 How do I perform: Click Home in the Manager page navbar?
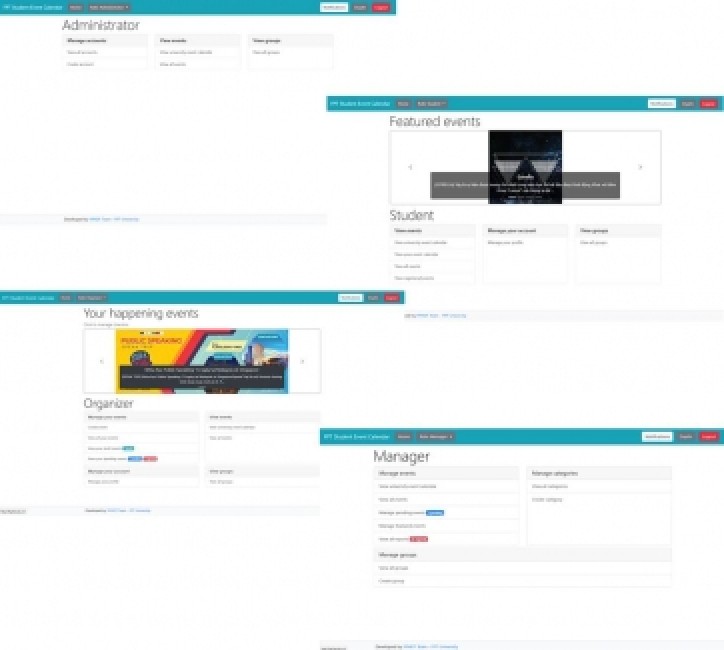404,437
